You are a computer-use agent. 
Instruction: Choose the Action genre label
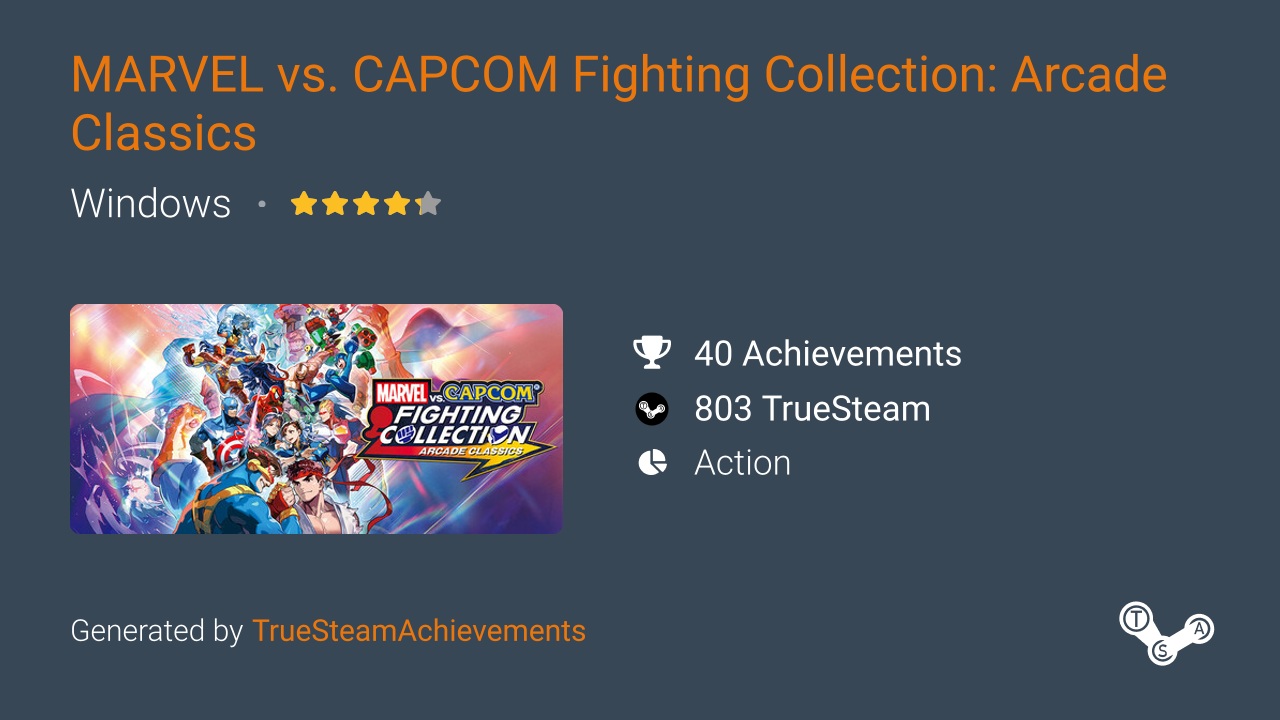pos(742,463)
